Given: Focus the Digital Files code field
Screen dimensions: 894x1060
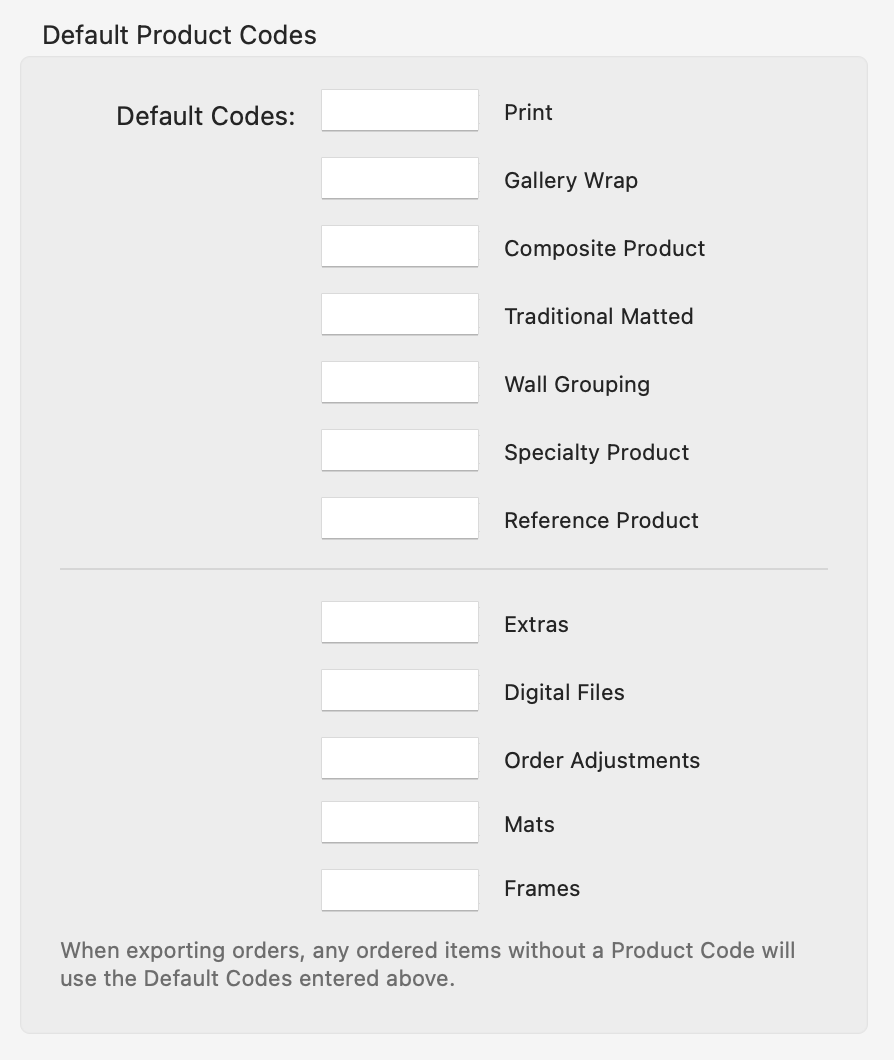Looking at the screenshot, I should [x=399, y=691].
